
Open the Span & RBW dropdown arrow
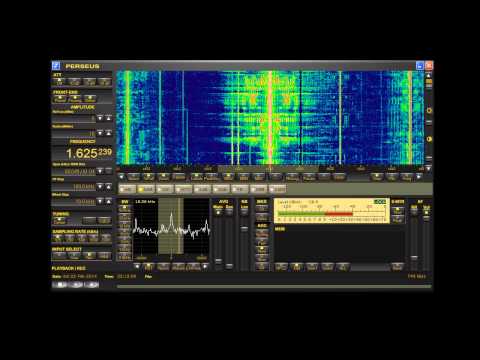[100, 171]
